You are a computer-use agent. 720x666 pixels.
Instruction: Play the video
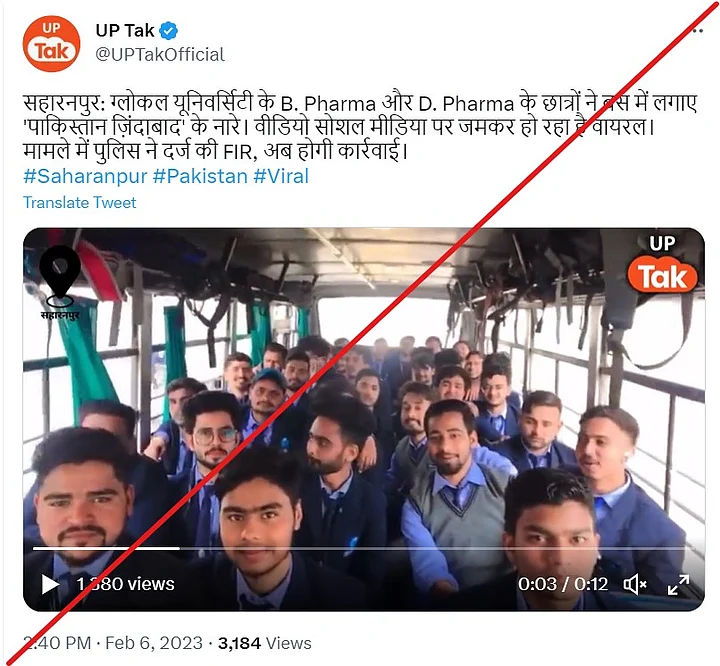point(50,584)
